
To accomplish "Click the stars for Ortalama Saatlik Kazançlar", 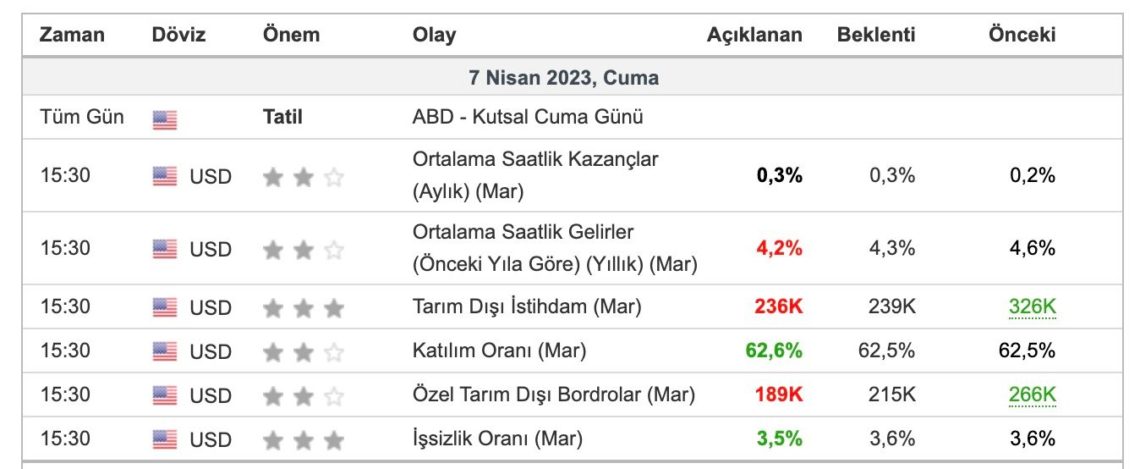I will coord(303,177).
